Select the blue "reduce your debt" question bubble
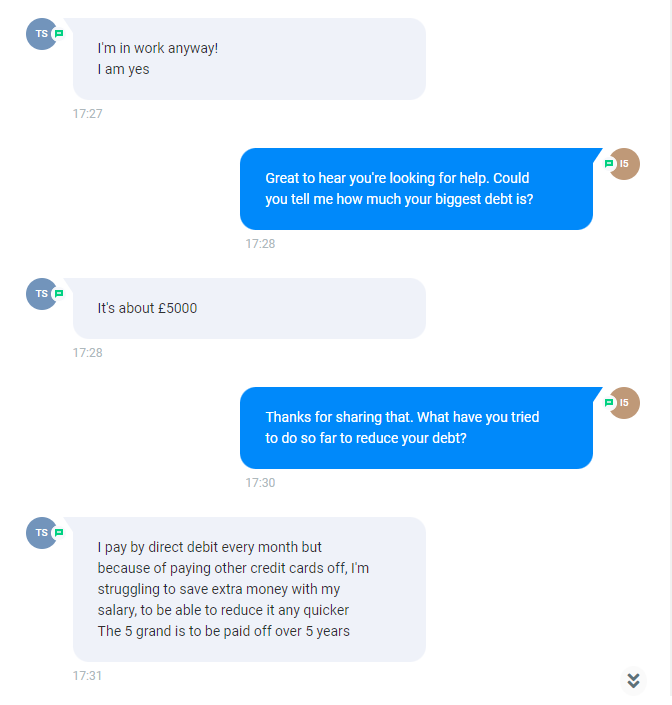The image size is (672, 705). tap(416, 428)
